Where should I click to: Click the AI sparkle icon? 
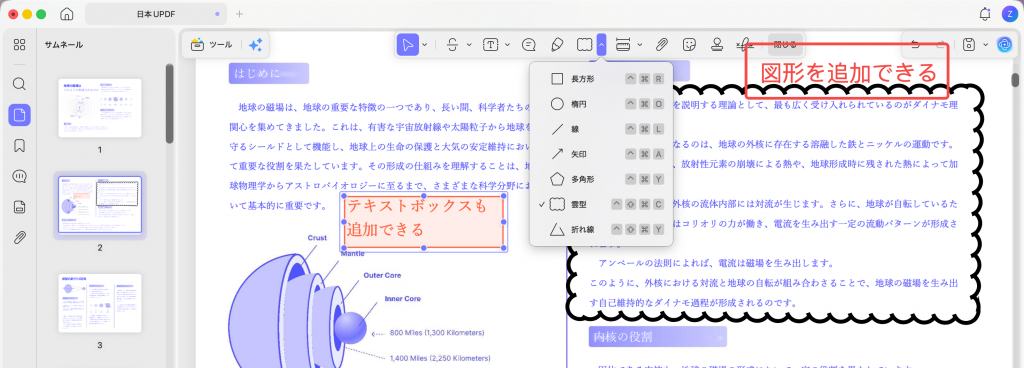point(255,44)
